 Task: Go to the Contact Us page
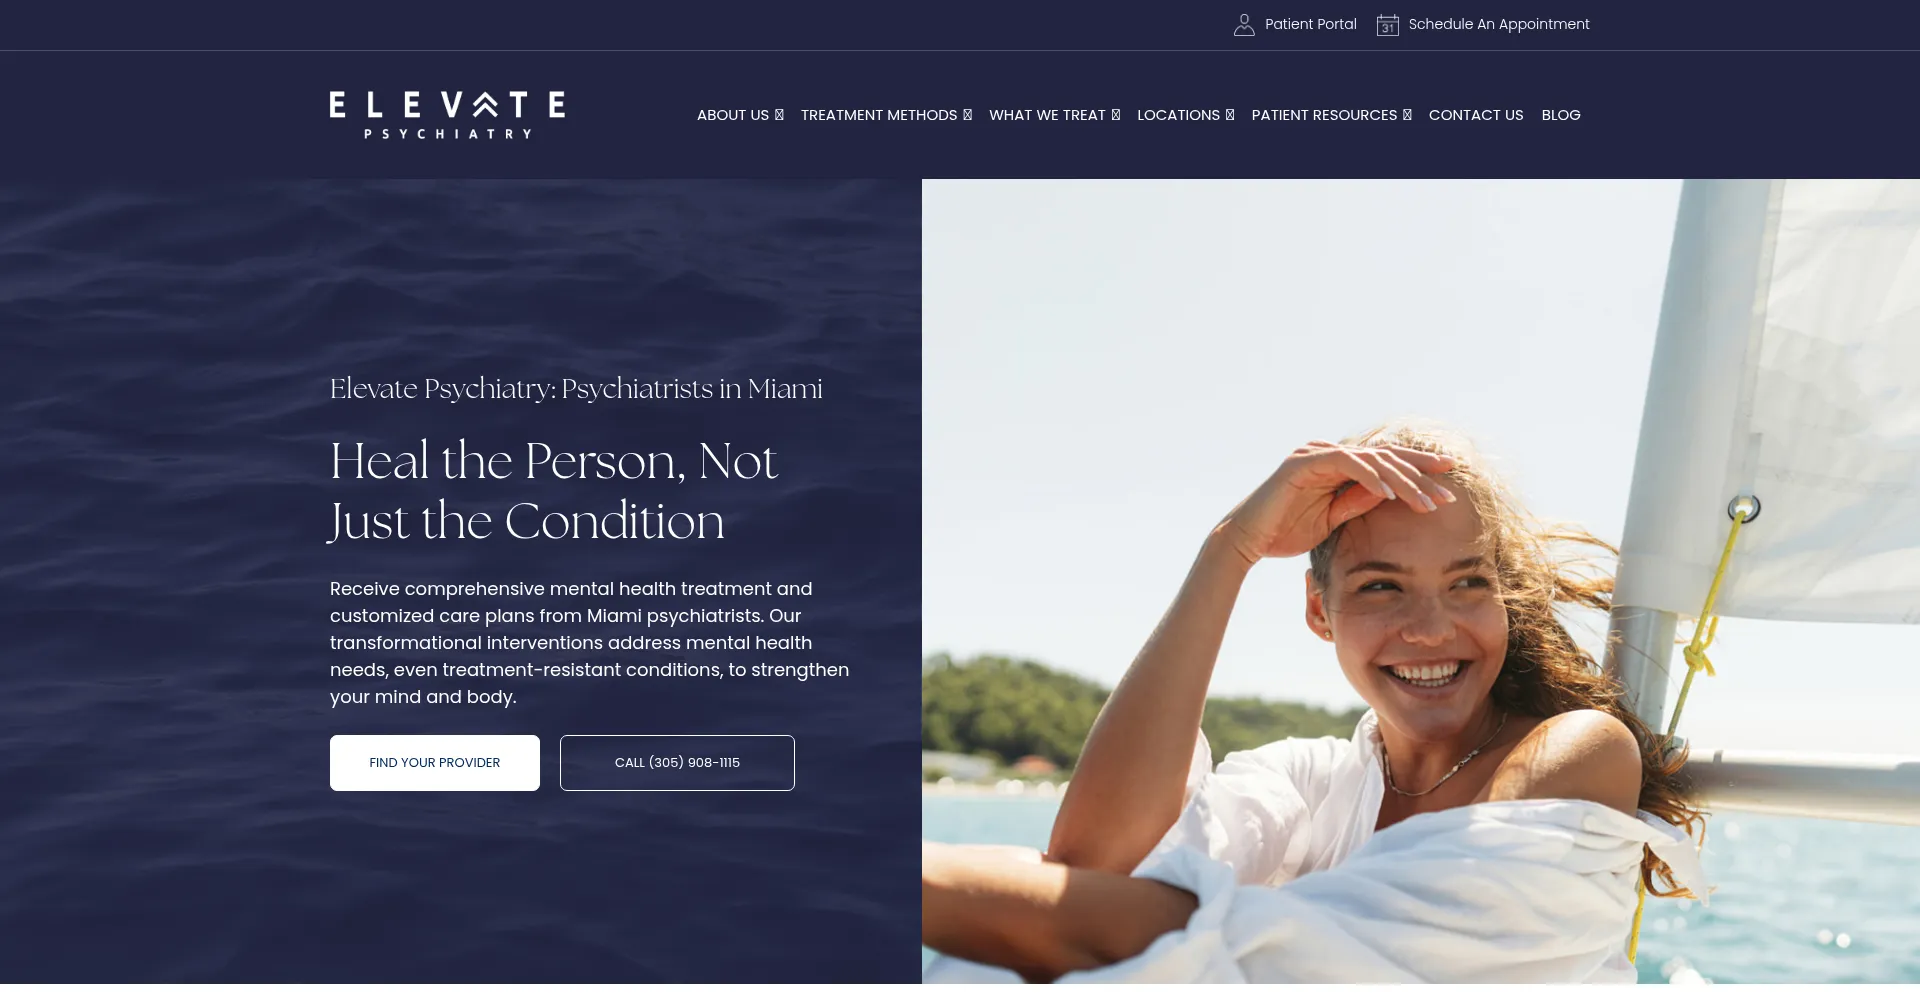pos(1476,115)
